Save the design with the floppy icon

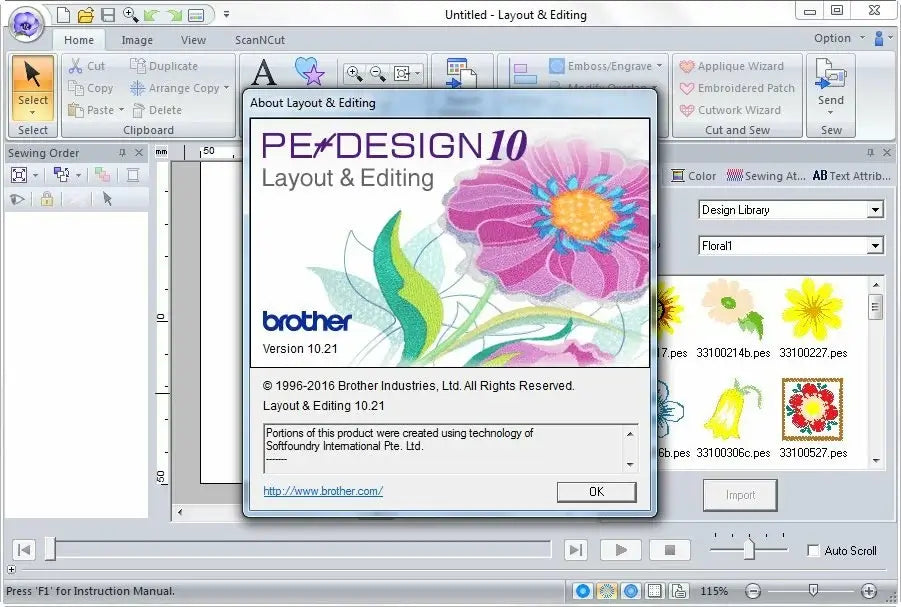click(107, 15)
